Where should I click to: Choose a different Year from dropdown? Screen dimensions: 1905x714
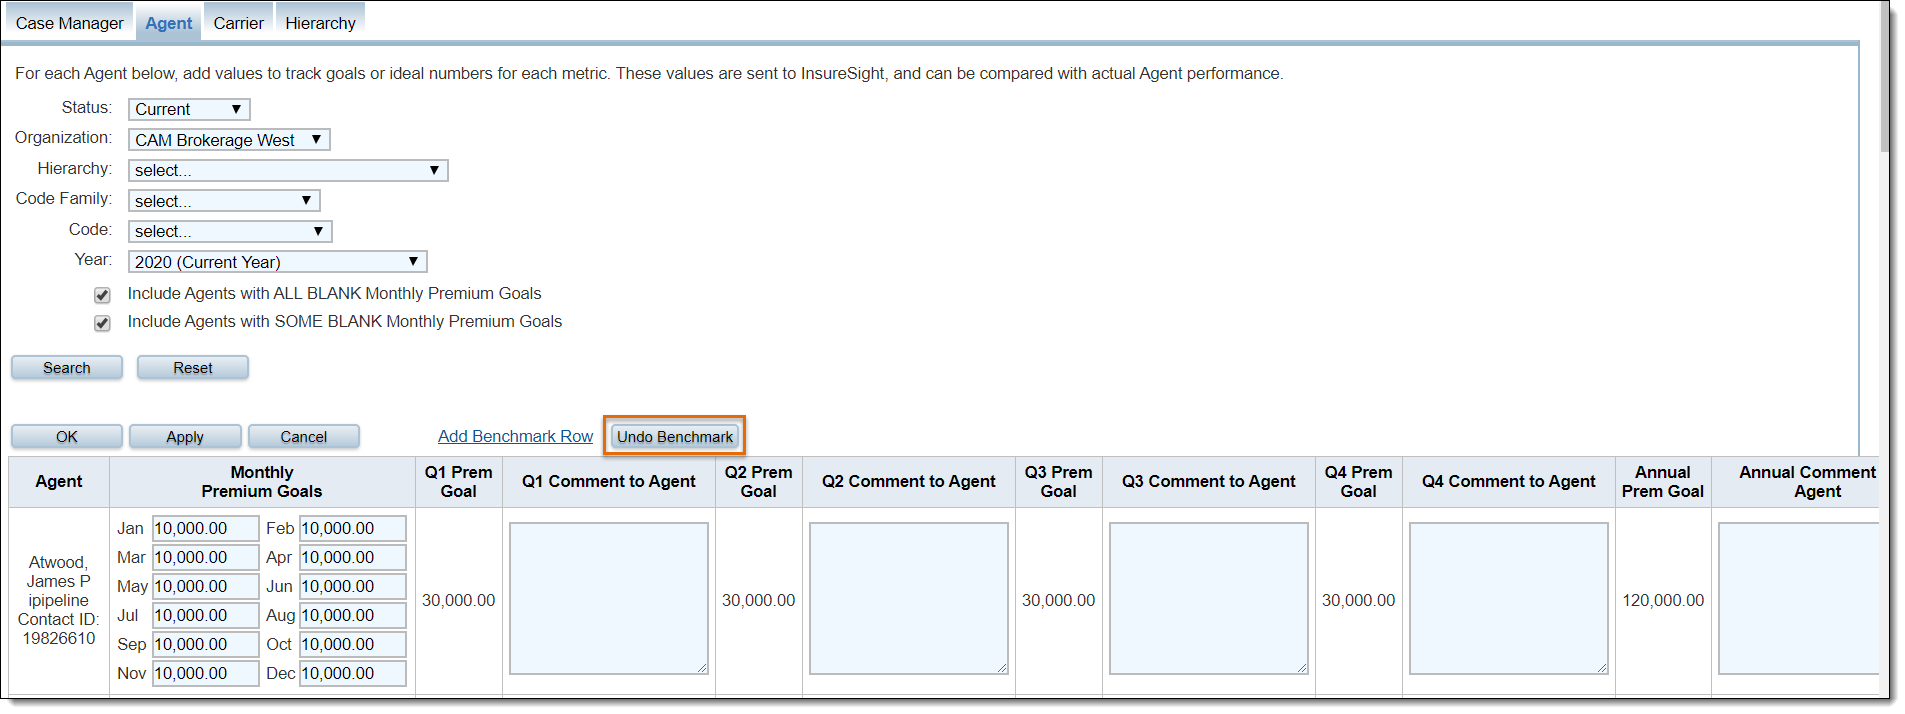pos(277,262)
